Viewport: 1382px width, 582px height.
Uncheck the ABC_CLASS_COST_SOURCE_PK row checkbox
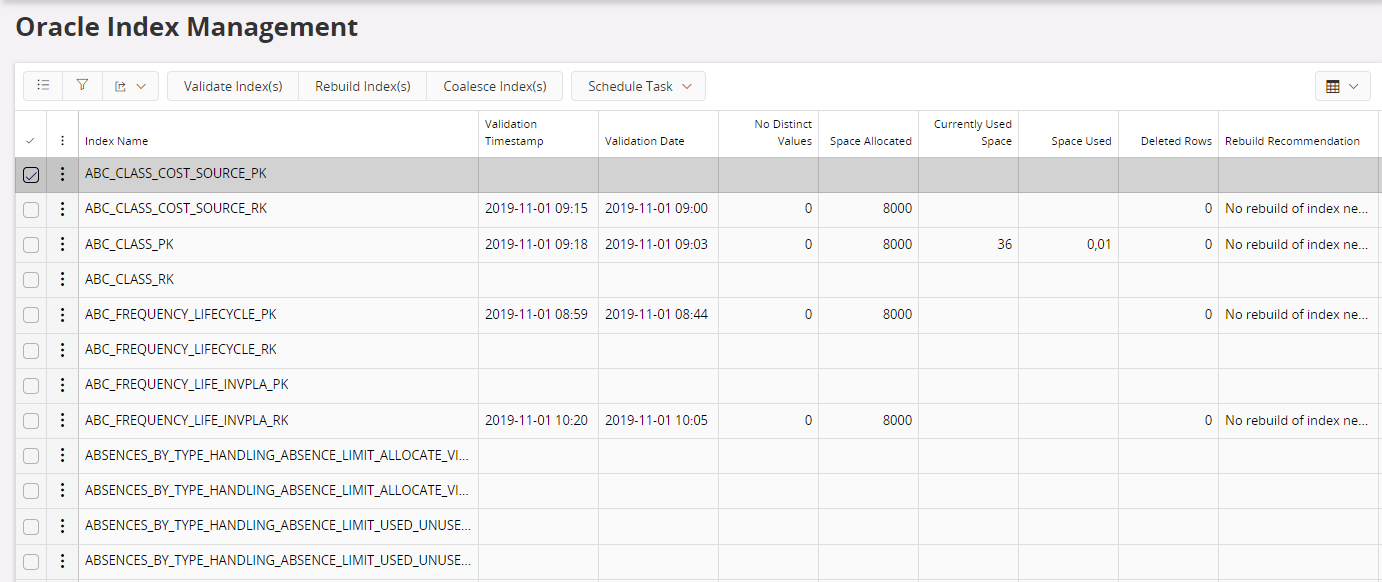click(x=30, y=174)
